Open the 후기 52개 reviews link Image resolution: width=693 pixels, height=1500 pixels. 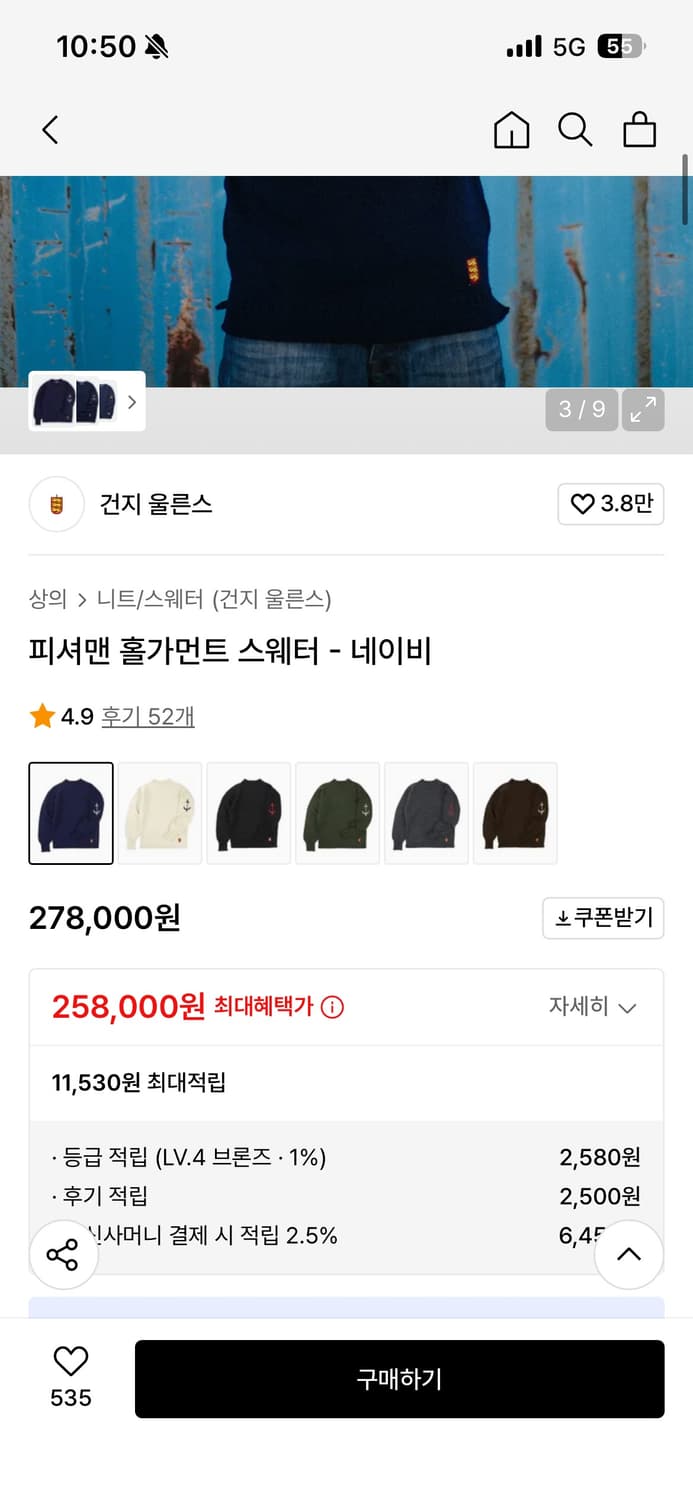pyautogui.click(x=148, y=718)
